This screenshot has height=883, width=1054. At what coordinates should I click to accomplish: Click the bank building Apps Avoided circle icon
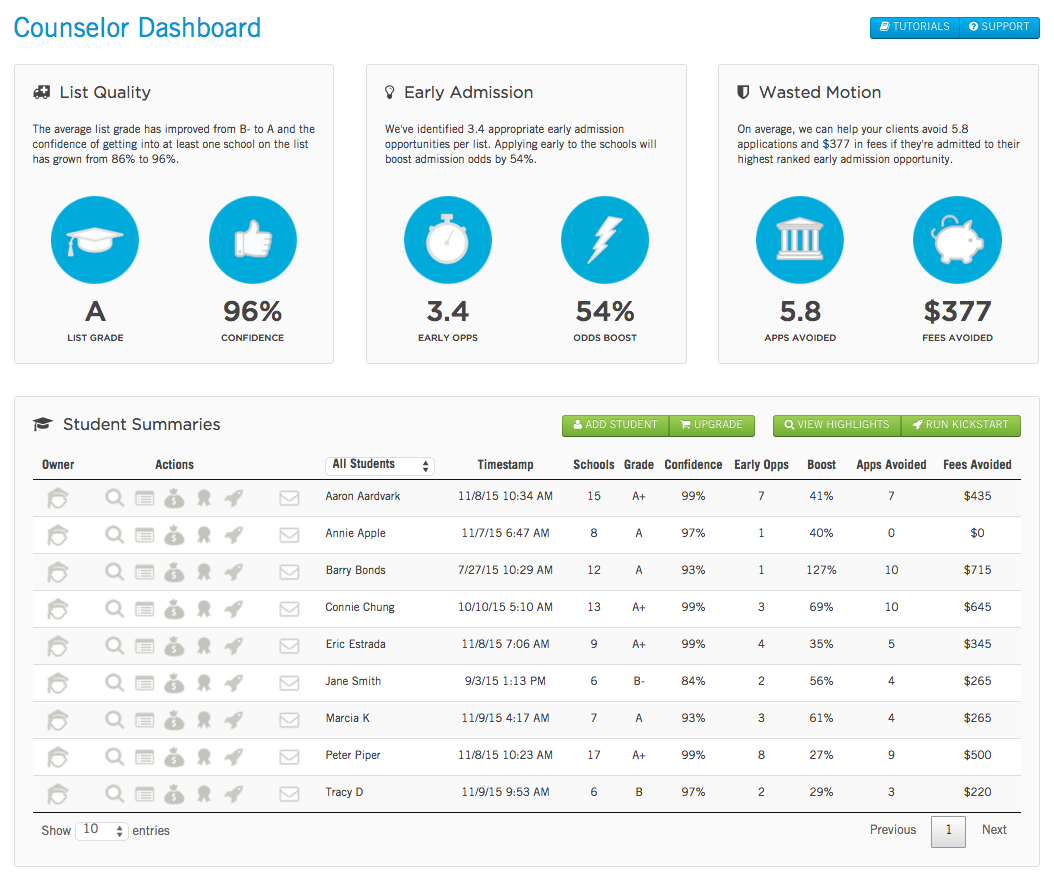click(800, 240)
